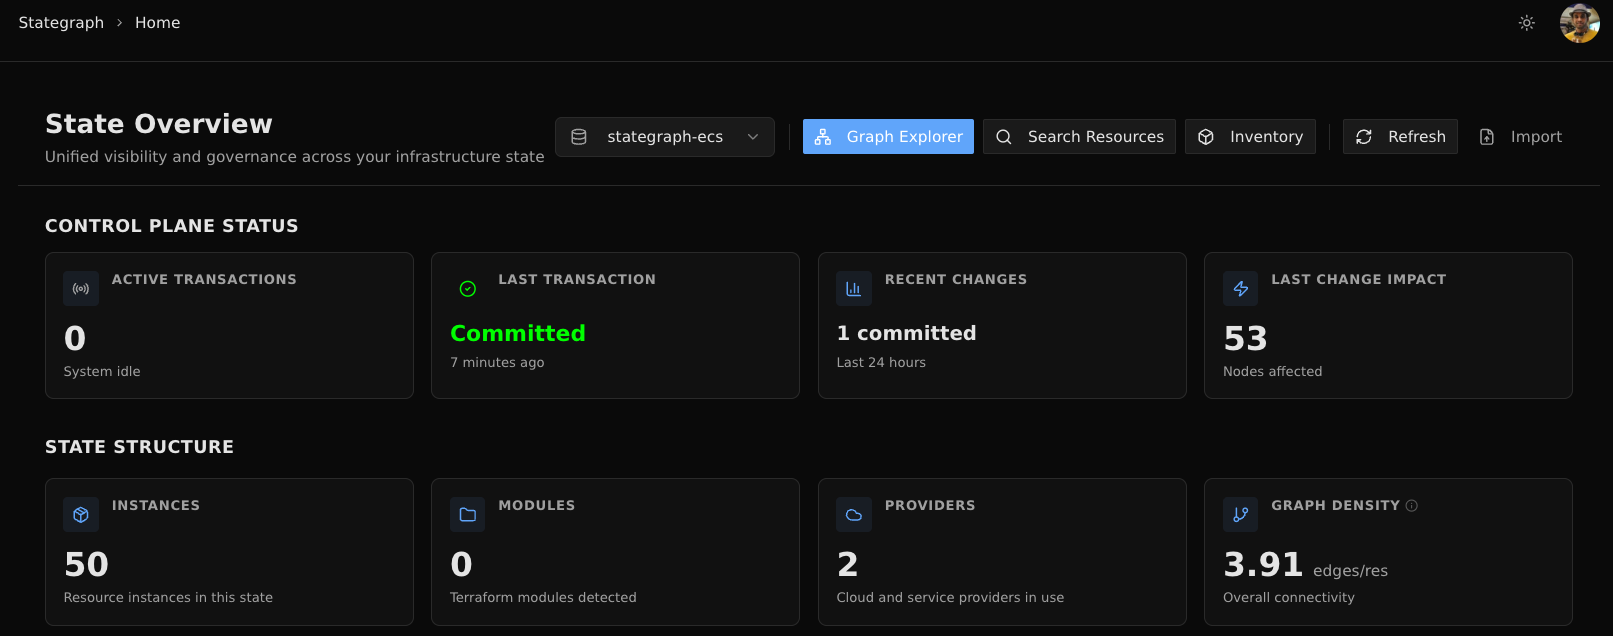
Task: Click the Graph Density branch icon
Action: (1240, 515)
